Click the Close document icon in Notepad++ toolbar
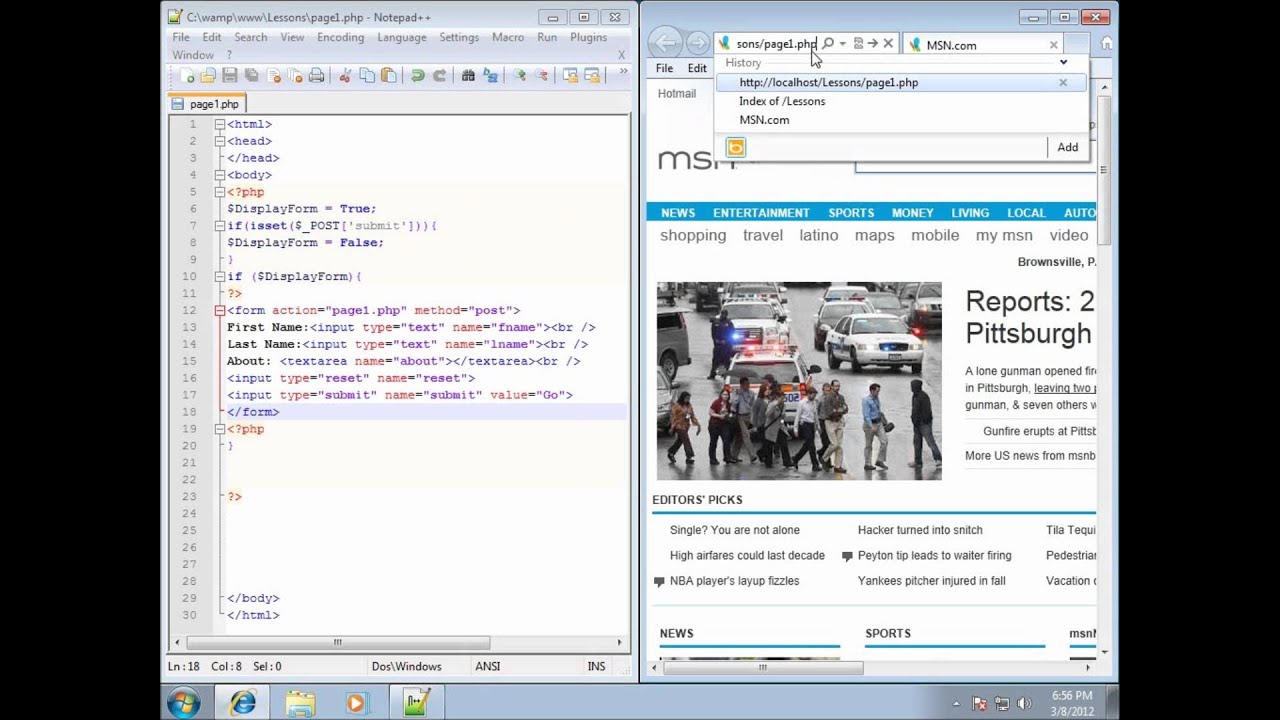The height and width of the screenshot is (720, 1280). (x=274, y=76)
